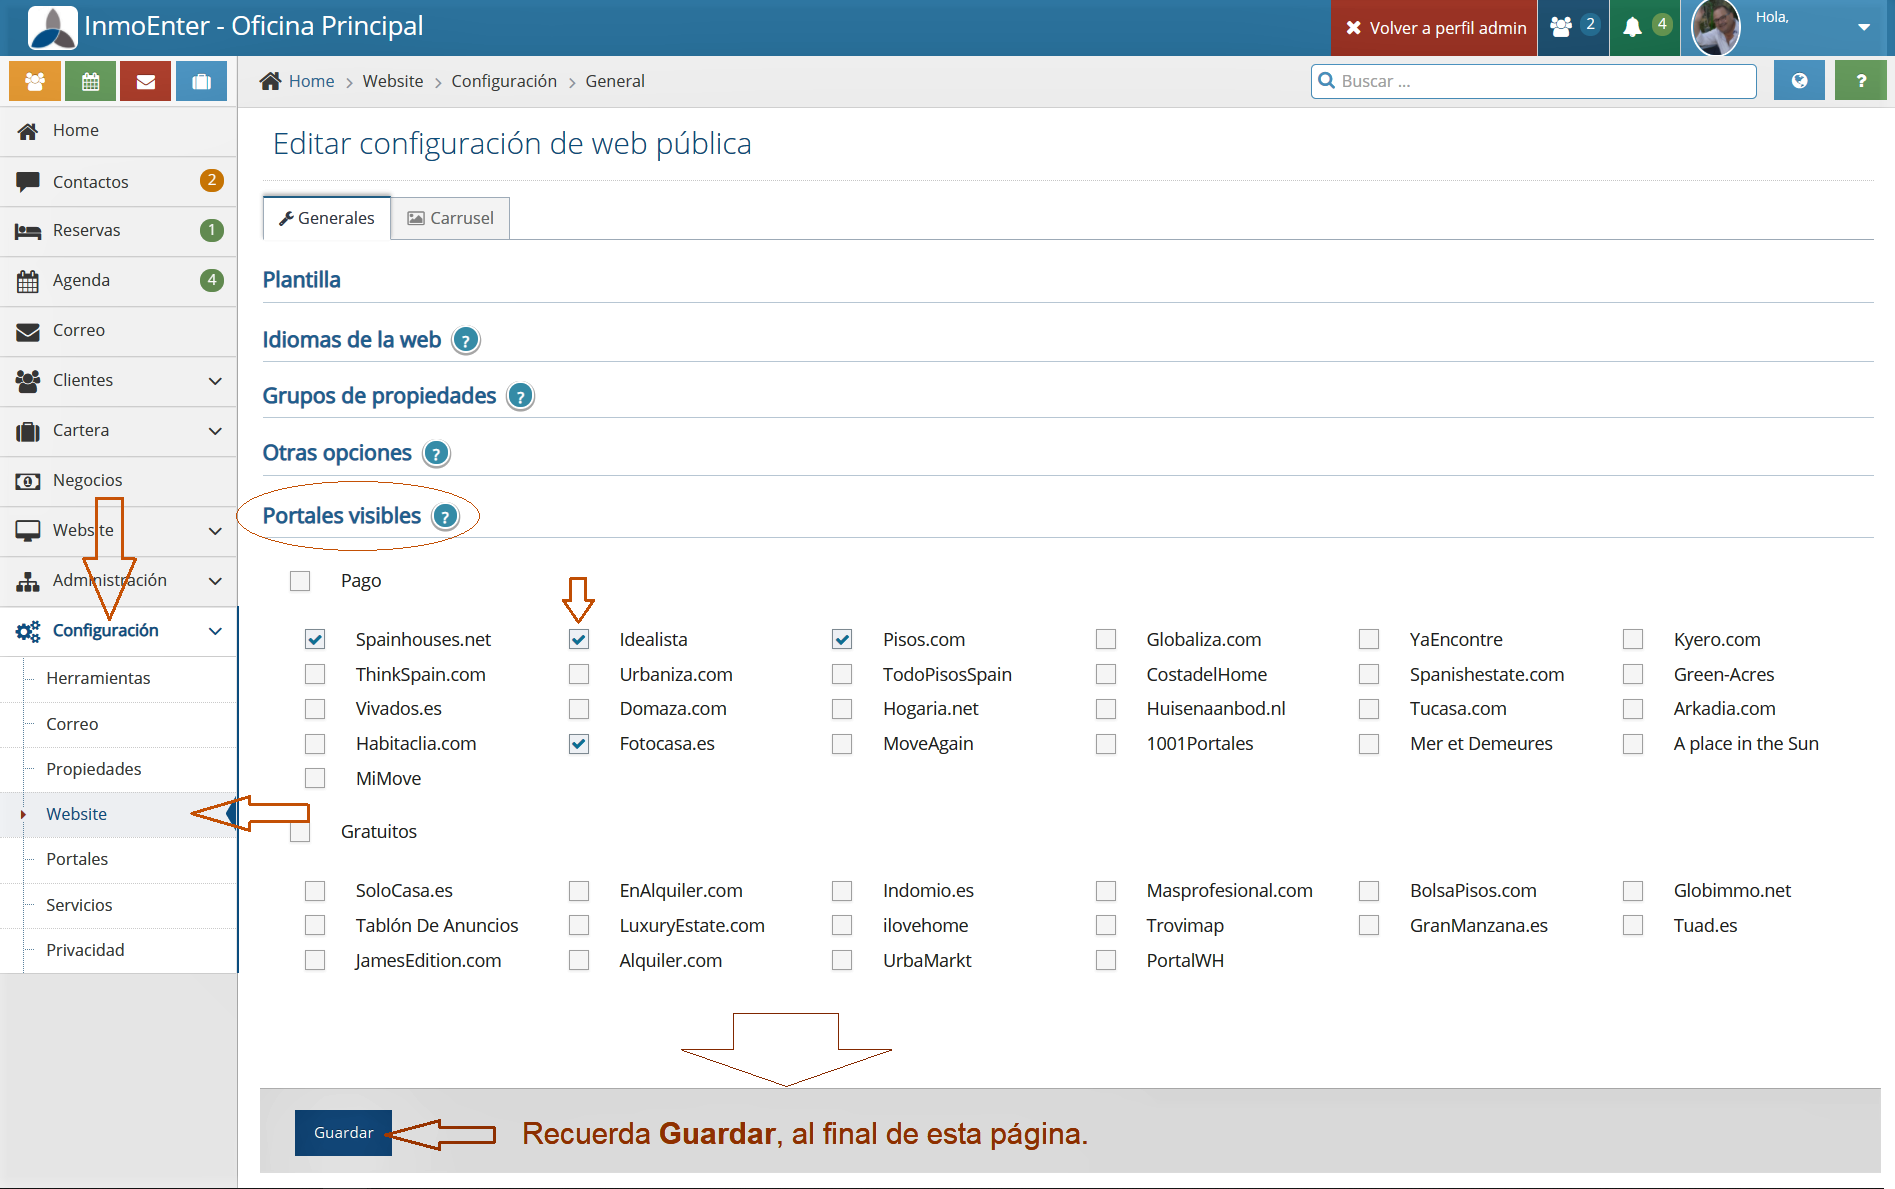Click the Contactos speech bubble icon

tap(28, 182)
